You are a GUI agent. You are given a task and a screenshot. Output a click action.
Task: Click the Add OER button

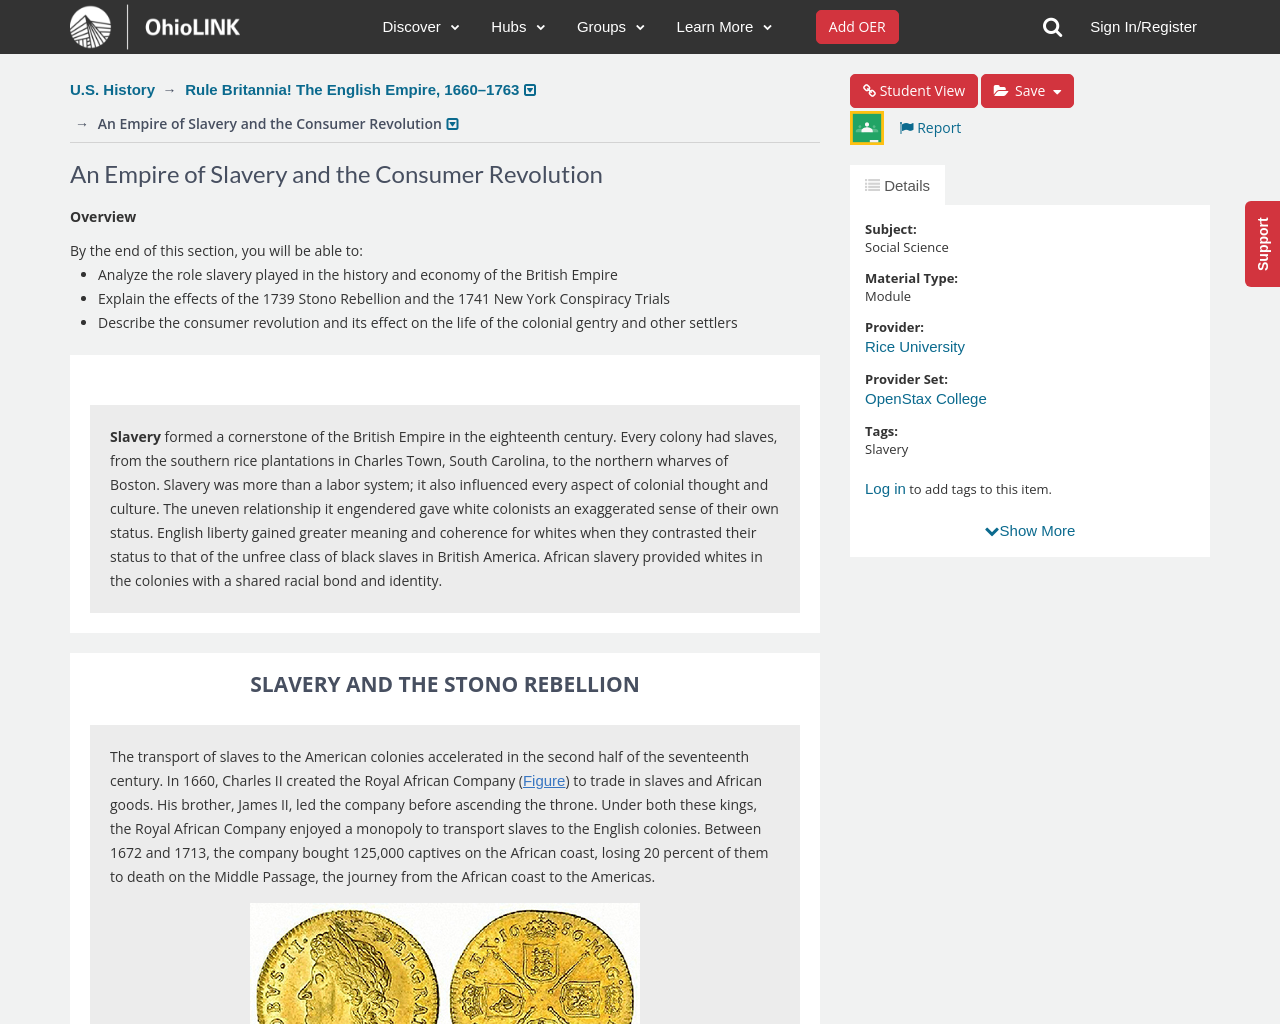[857, 26]
